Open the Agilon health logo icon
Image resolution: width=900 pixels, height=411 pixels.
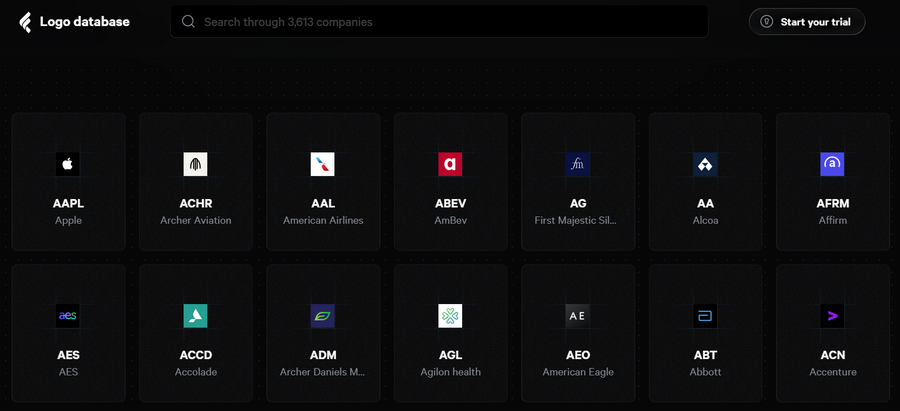pyautogui.click(x=450, y=316)
